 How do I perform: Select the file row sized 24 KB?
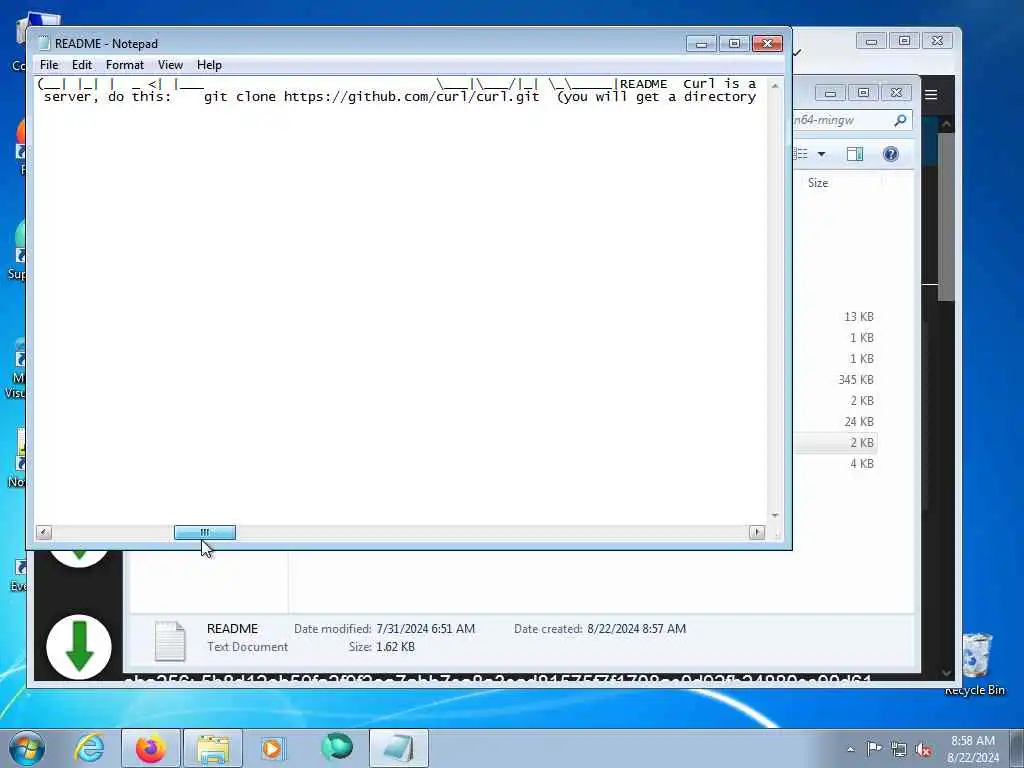pos(836,421)
